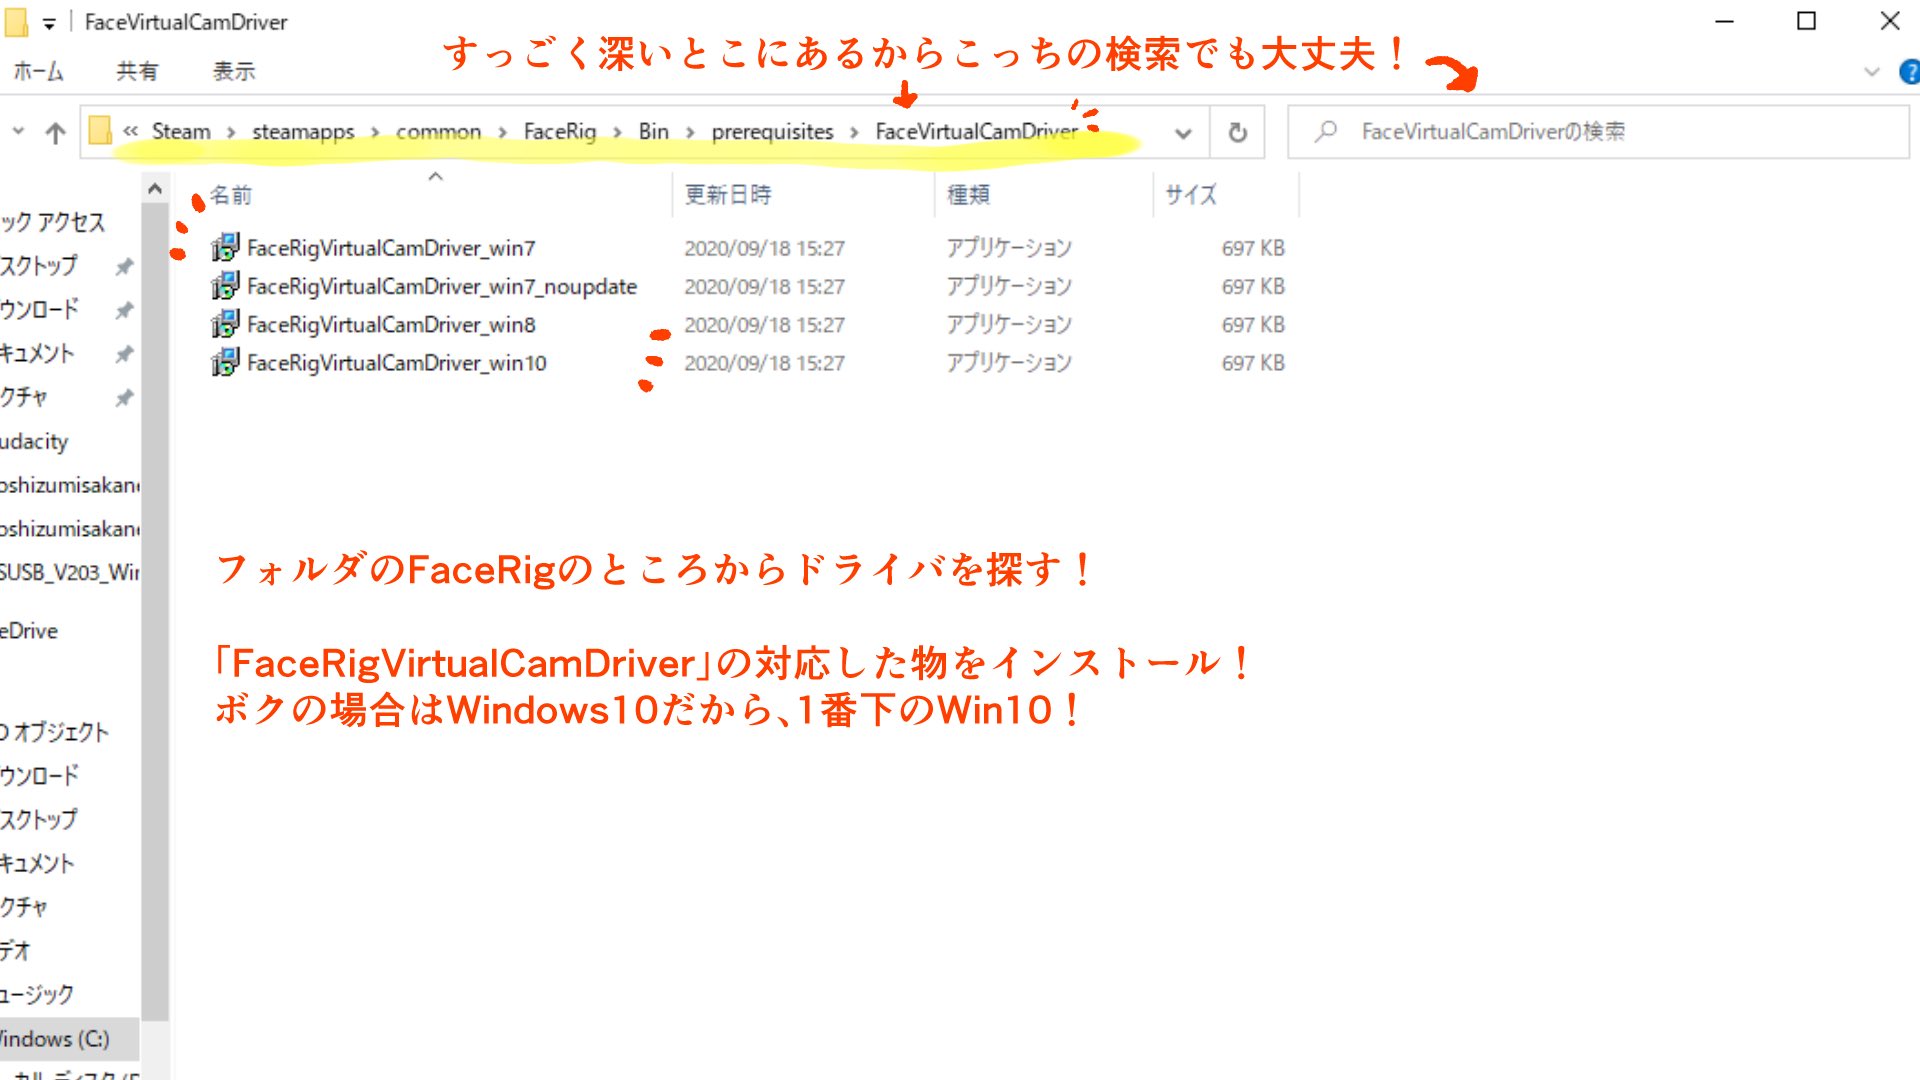Click FaceRigVirtualCamDriver_win7 file name

[x=391, y=248]
